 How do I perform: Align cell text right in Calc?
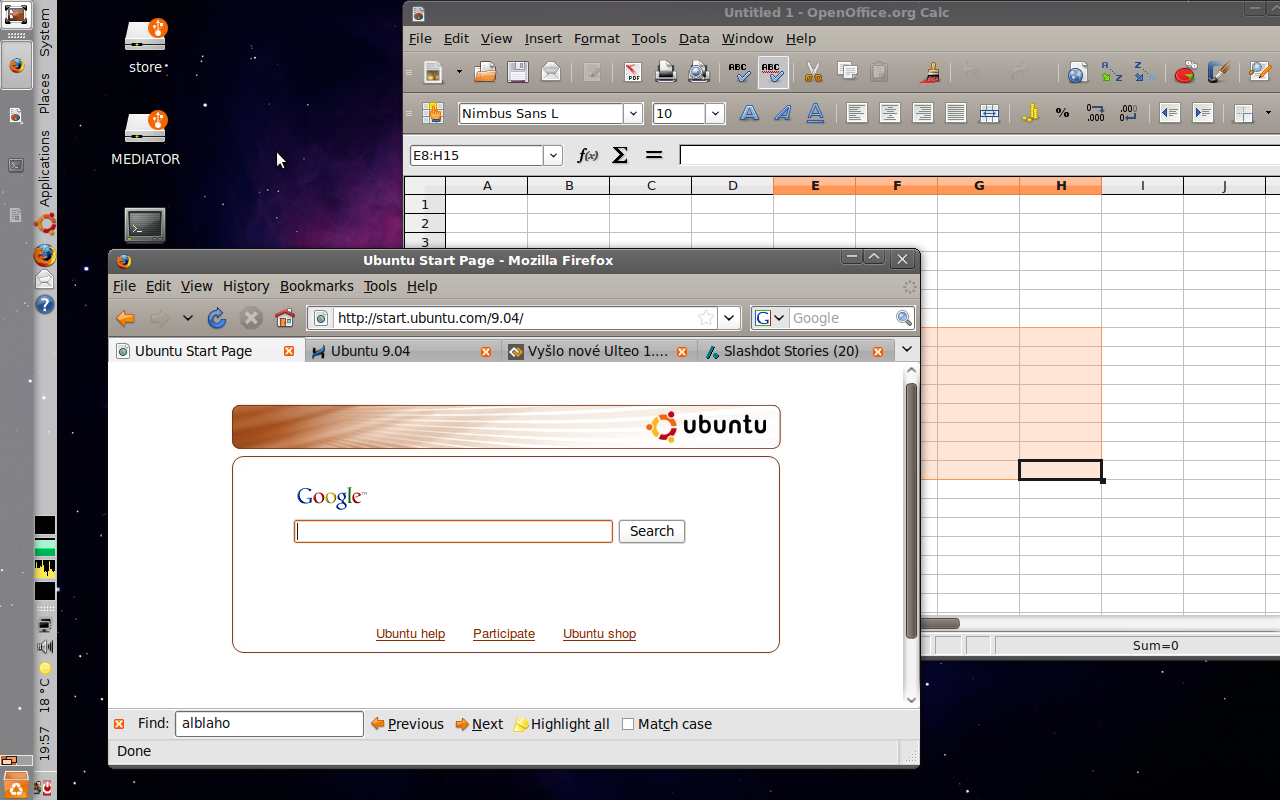(x=922, y=113)
